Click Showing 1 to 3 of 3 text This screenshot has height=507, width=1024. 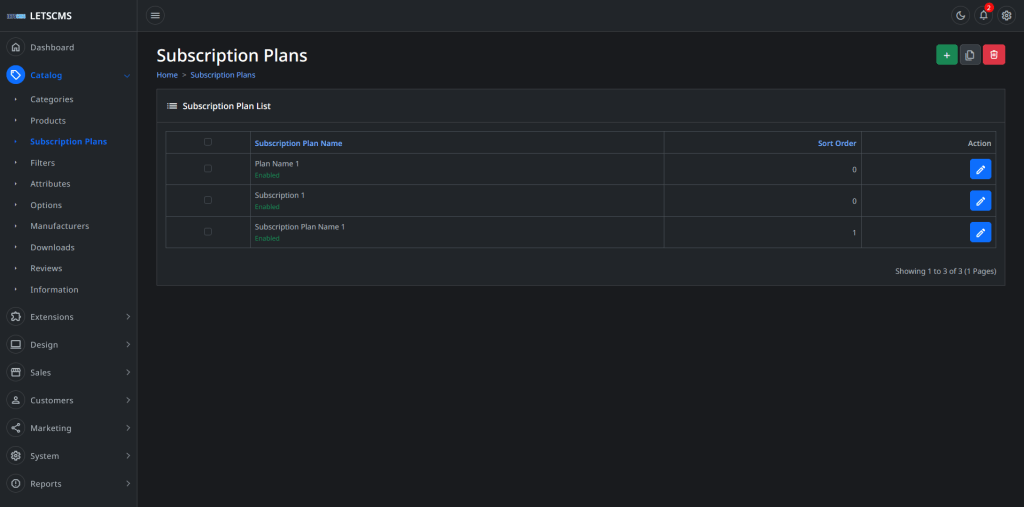(946, 270)
